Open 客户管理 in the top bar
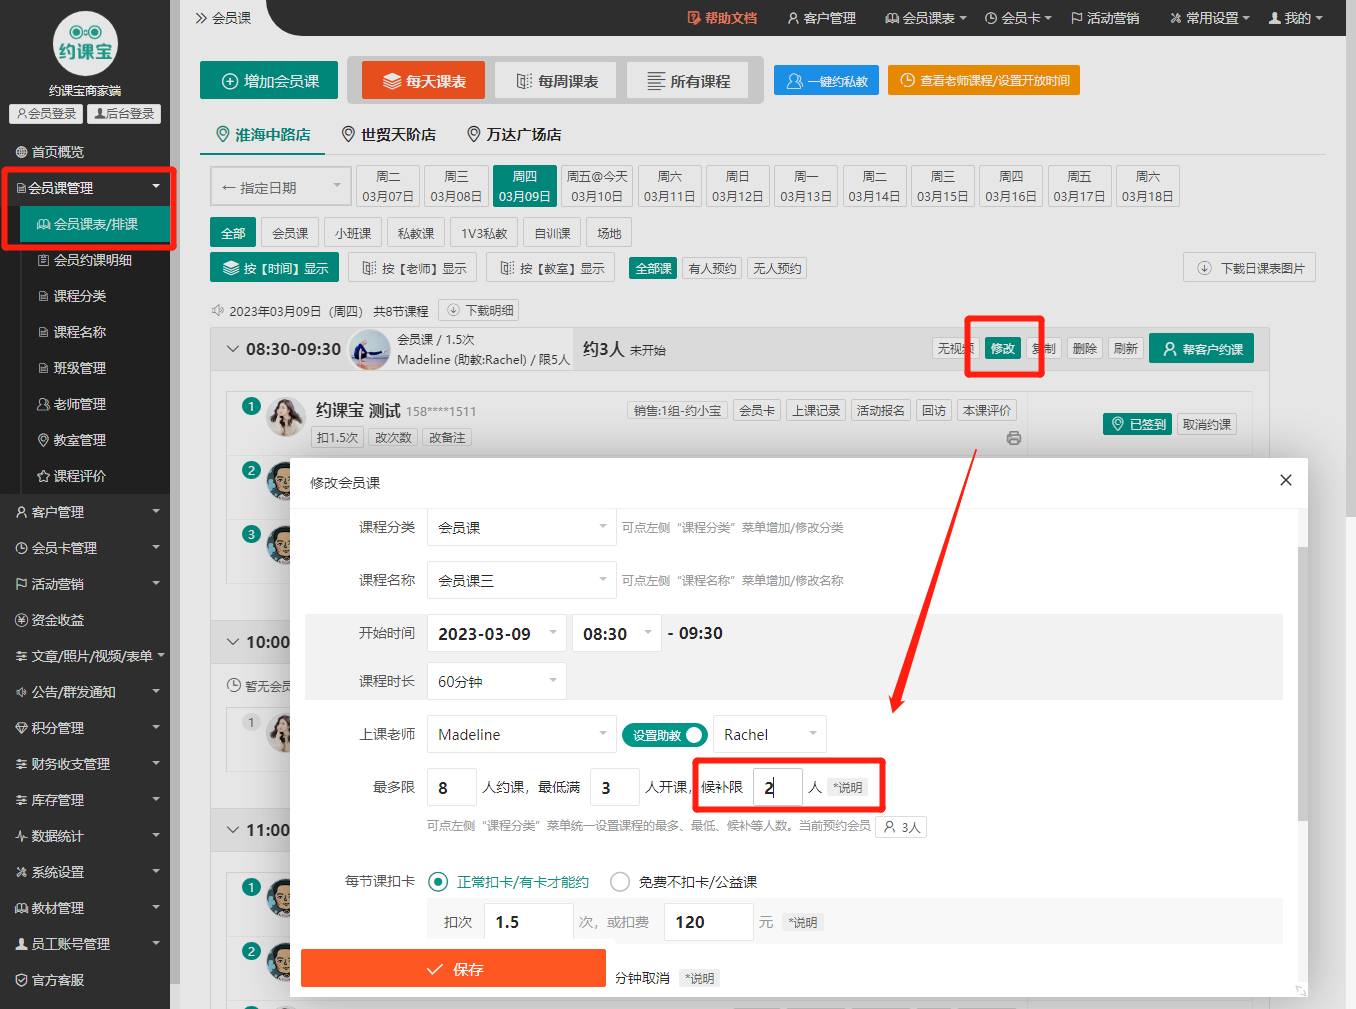 [x=822, y=18]
